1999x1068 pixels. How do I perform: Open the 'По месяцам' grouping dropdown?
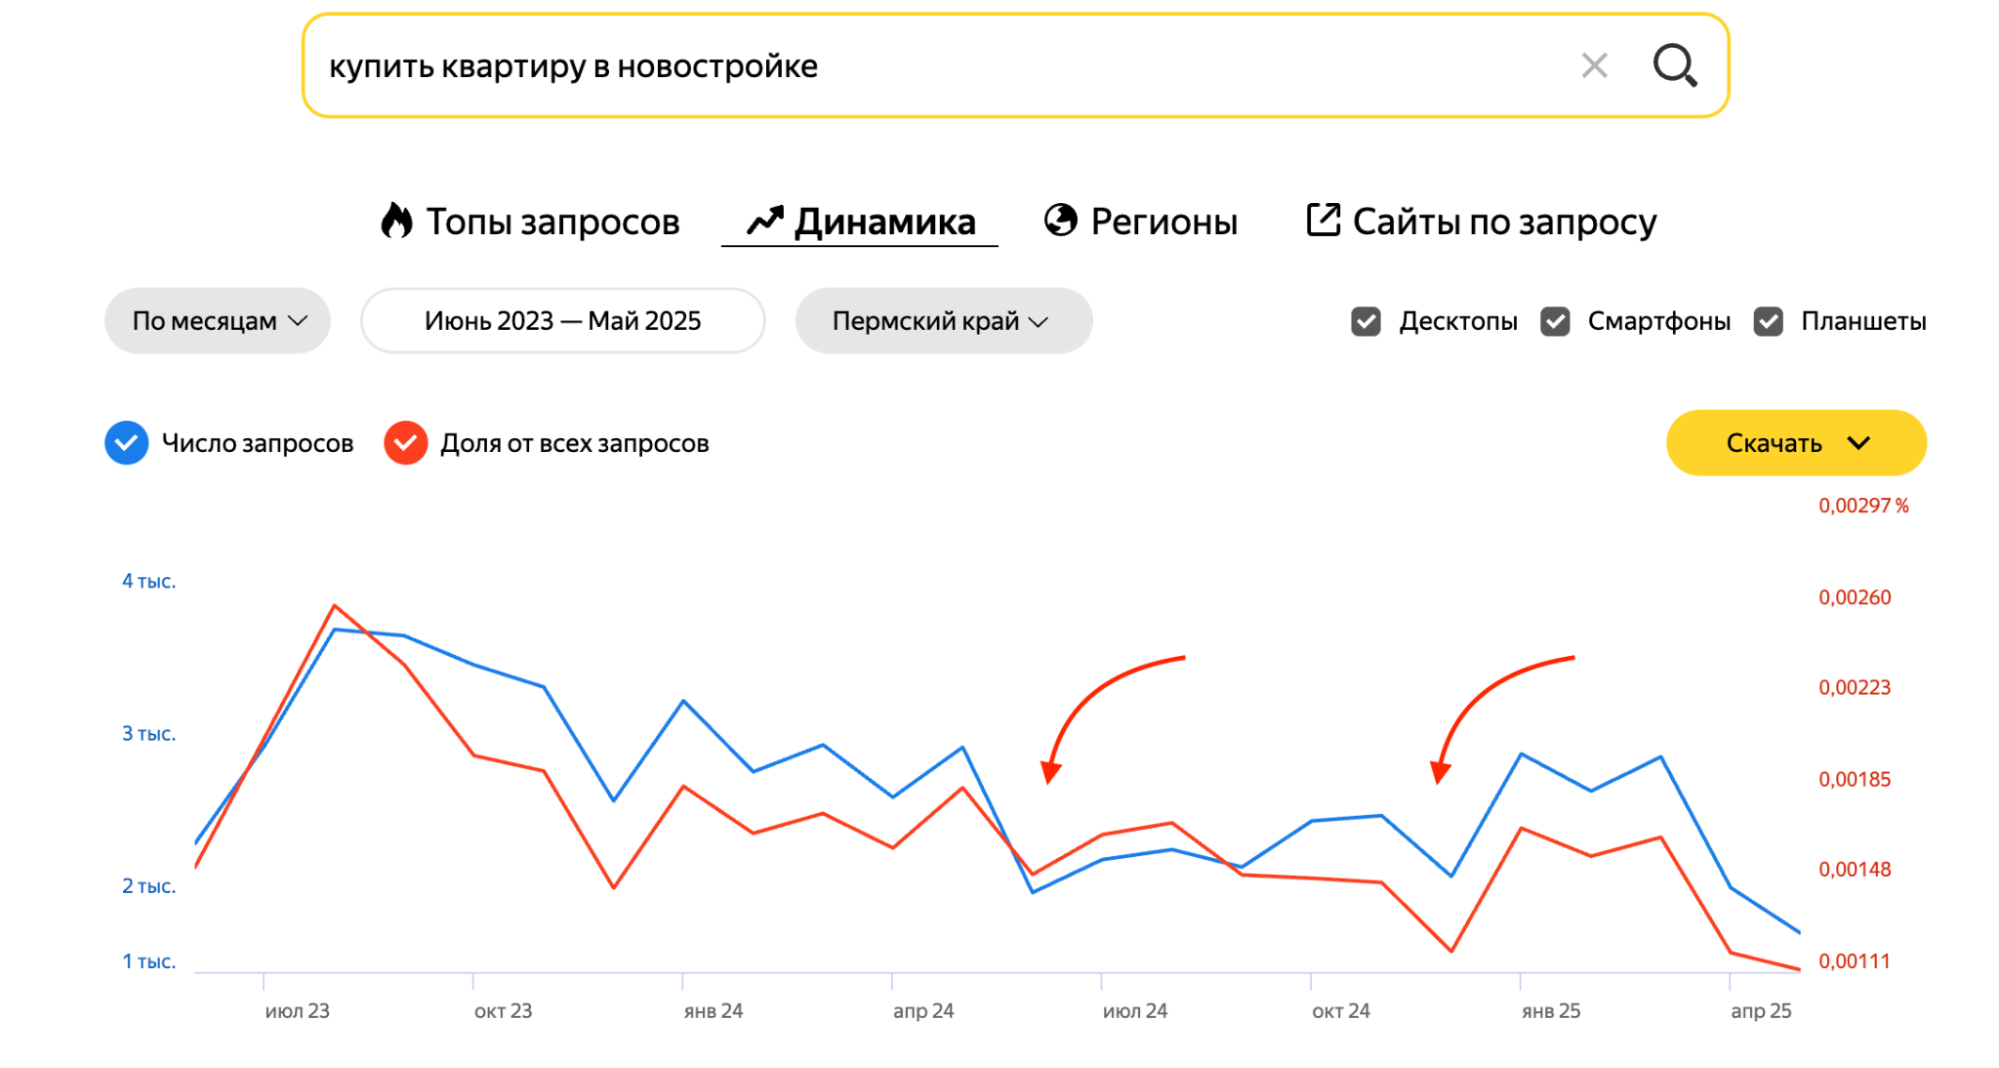pos(217,321)
